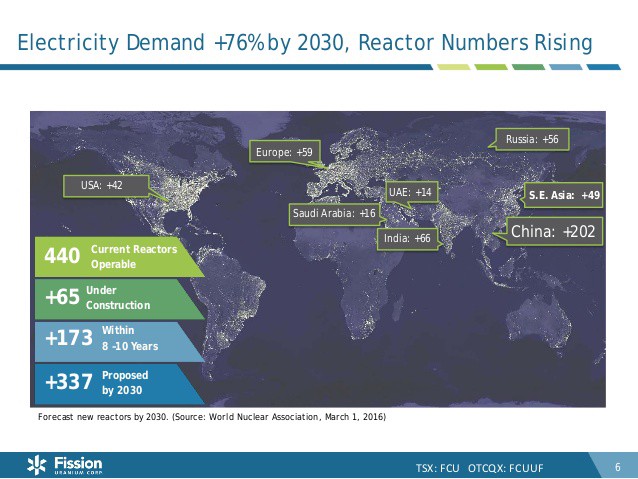Viewport: 638px width, 479px height.
Task: Click the China: +202 callout
Action: 553,232
